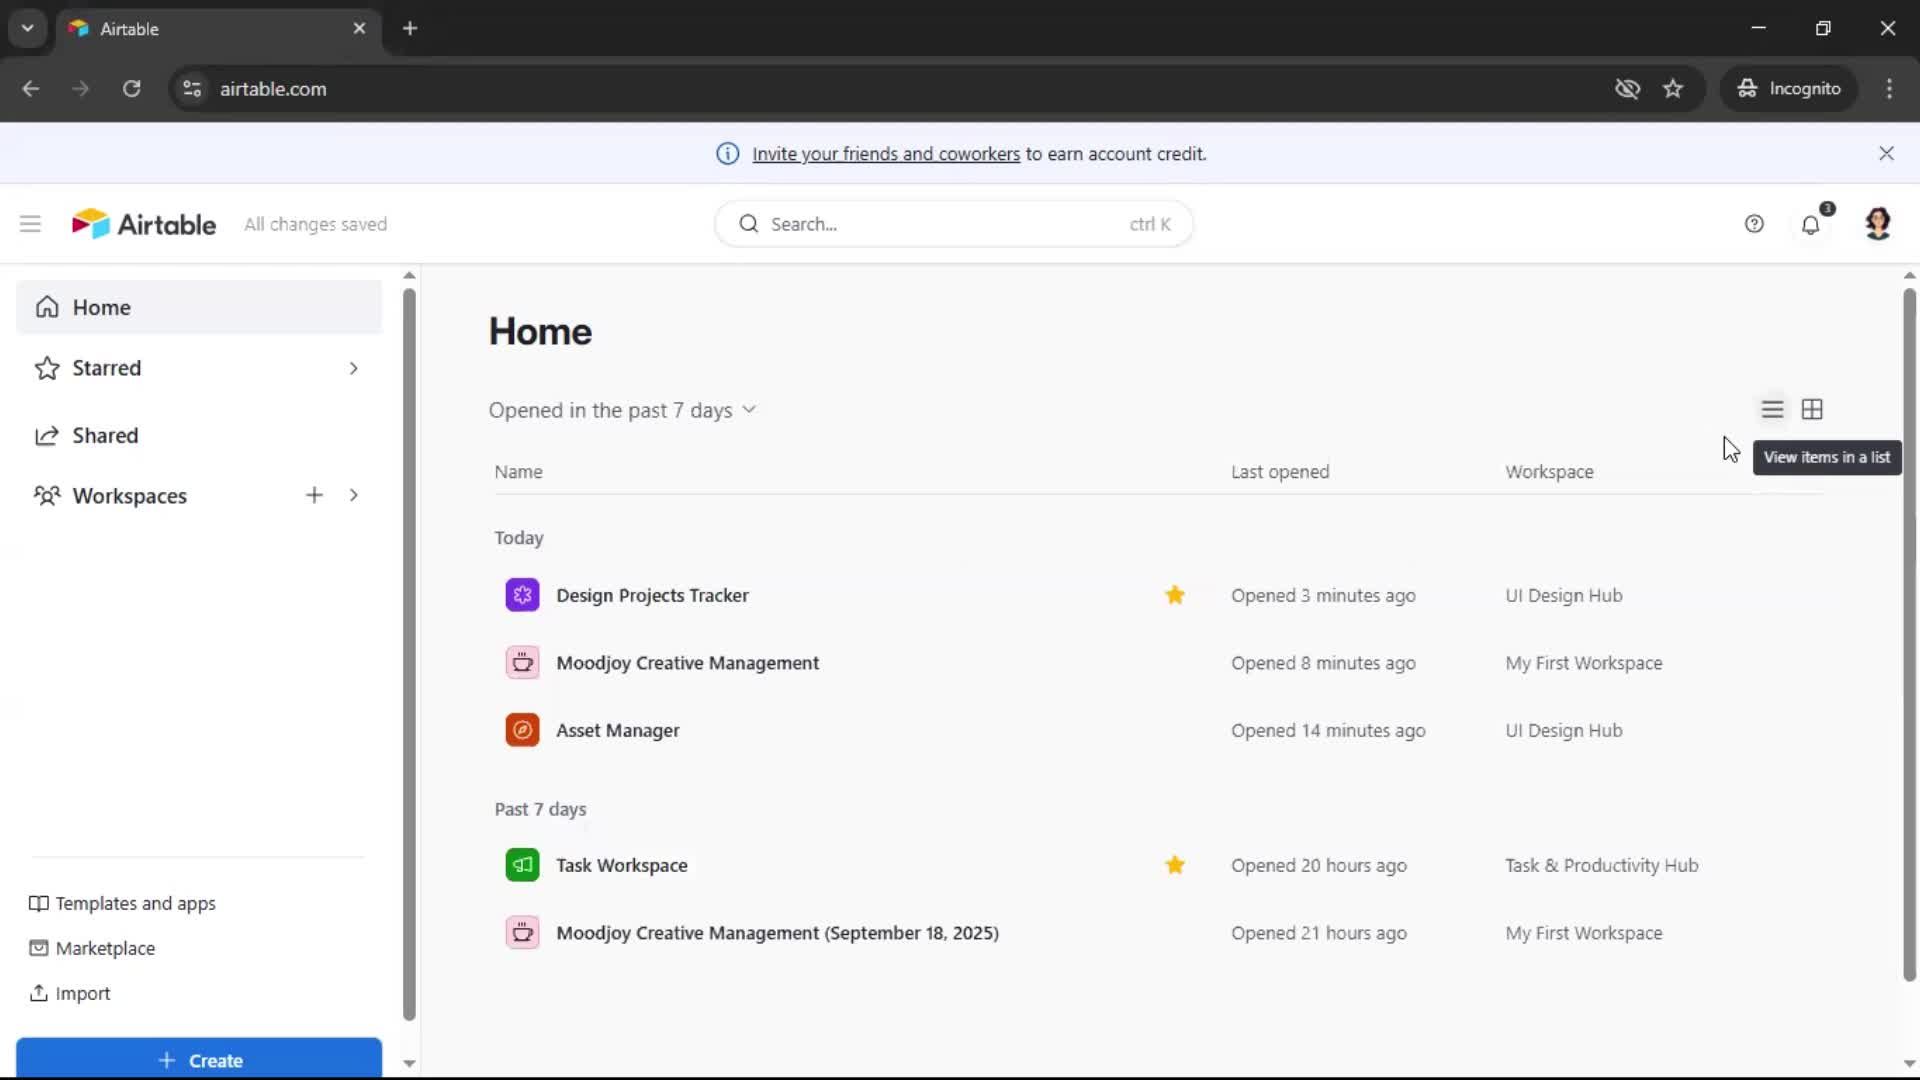This screenshot has width=1920, height=1080.
Task: Open Marketplace link
Action: [92, 949]
